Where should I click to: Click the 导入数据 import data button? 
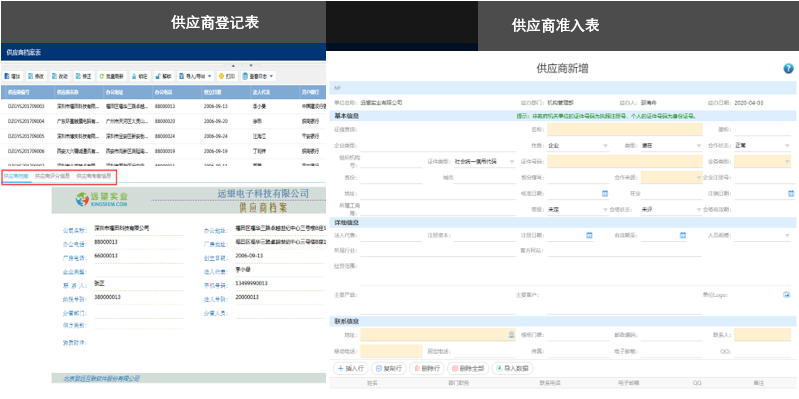tap(512, 368)
